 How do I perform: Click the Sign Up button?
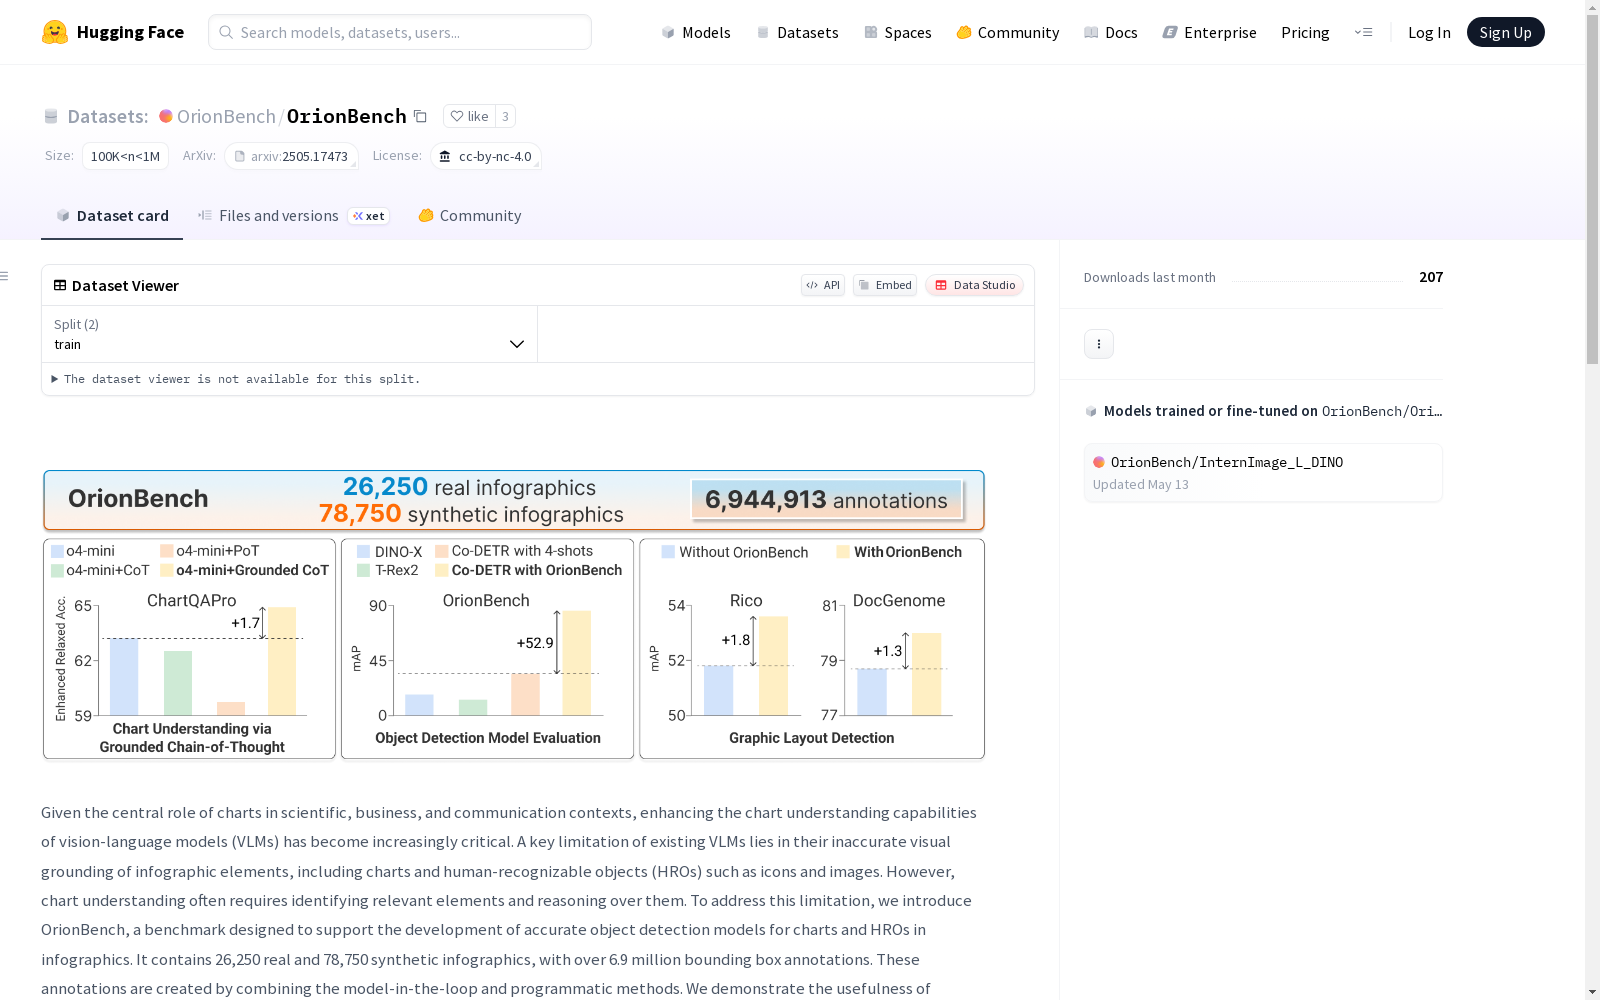click(x=1506, y=32)
